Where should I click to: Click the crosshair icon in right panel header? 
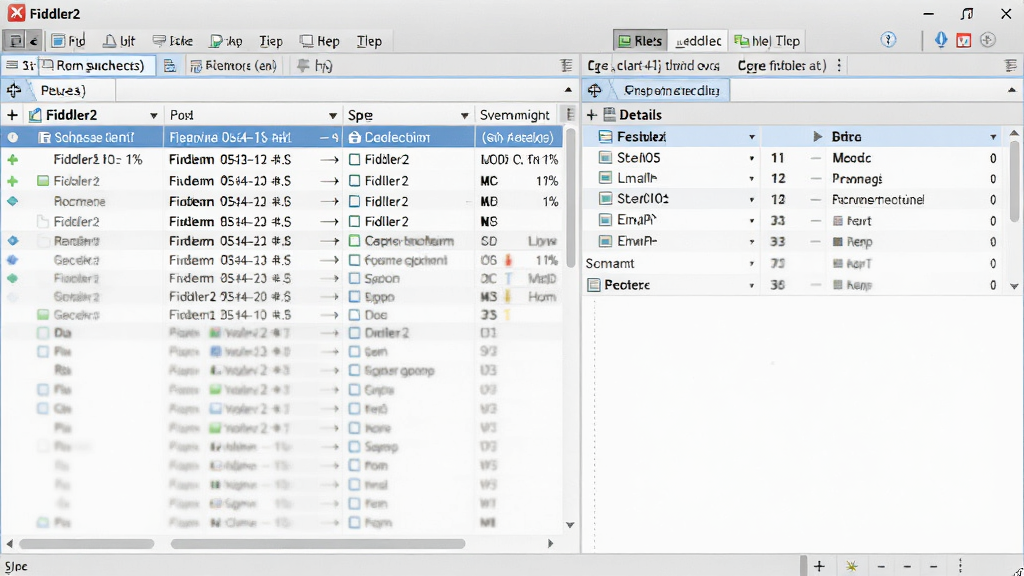tap(594, 90)
